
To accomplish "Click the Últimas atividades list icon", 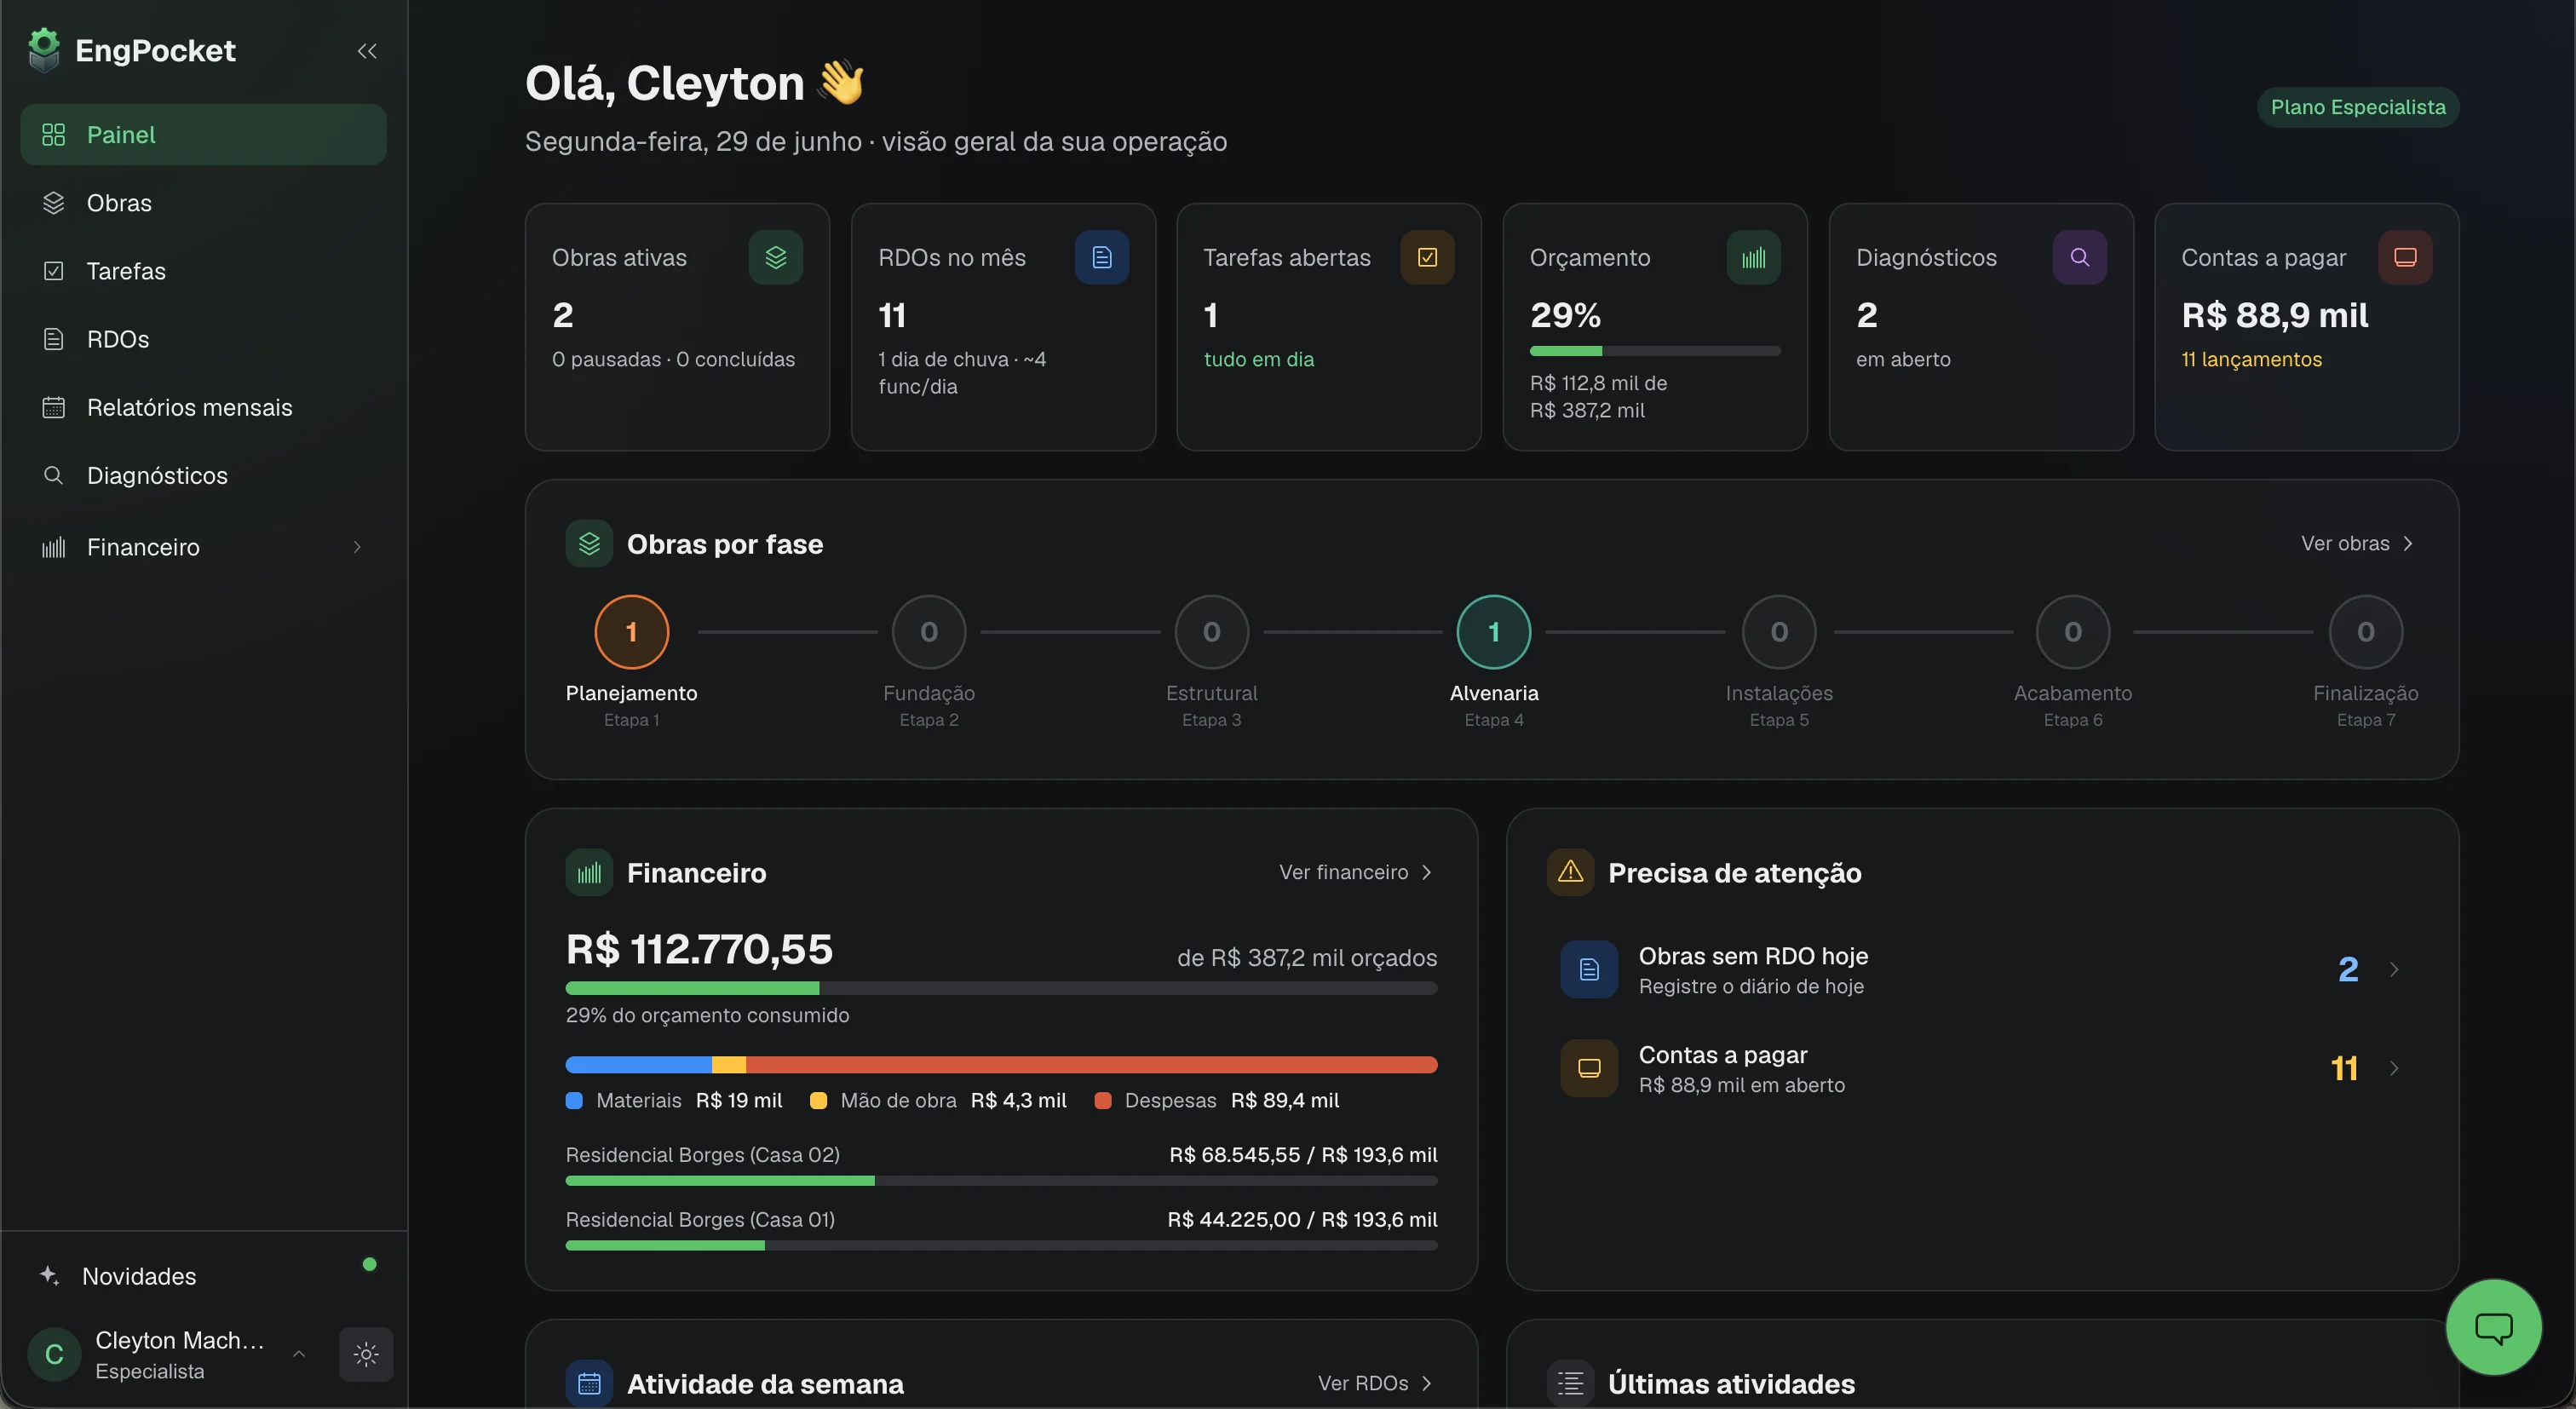I will click(1571, 1384).
